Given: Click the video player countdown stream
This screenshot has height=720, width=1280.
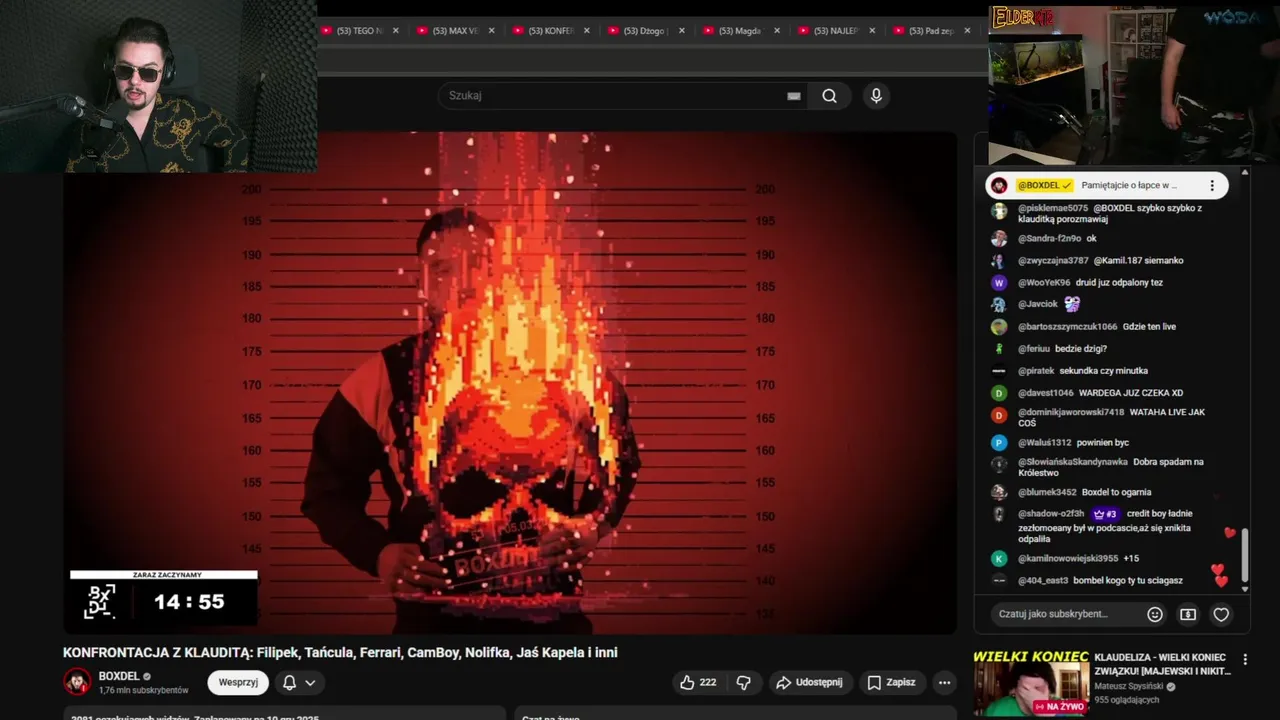Looking at the screenshot, I should click(510, 383).
